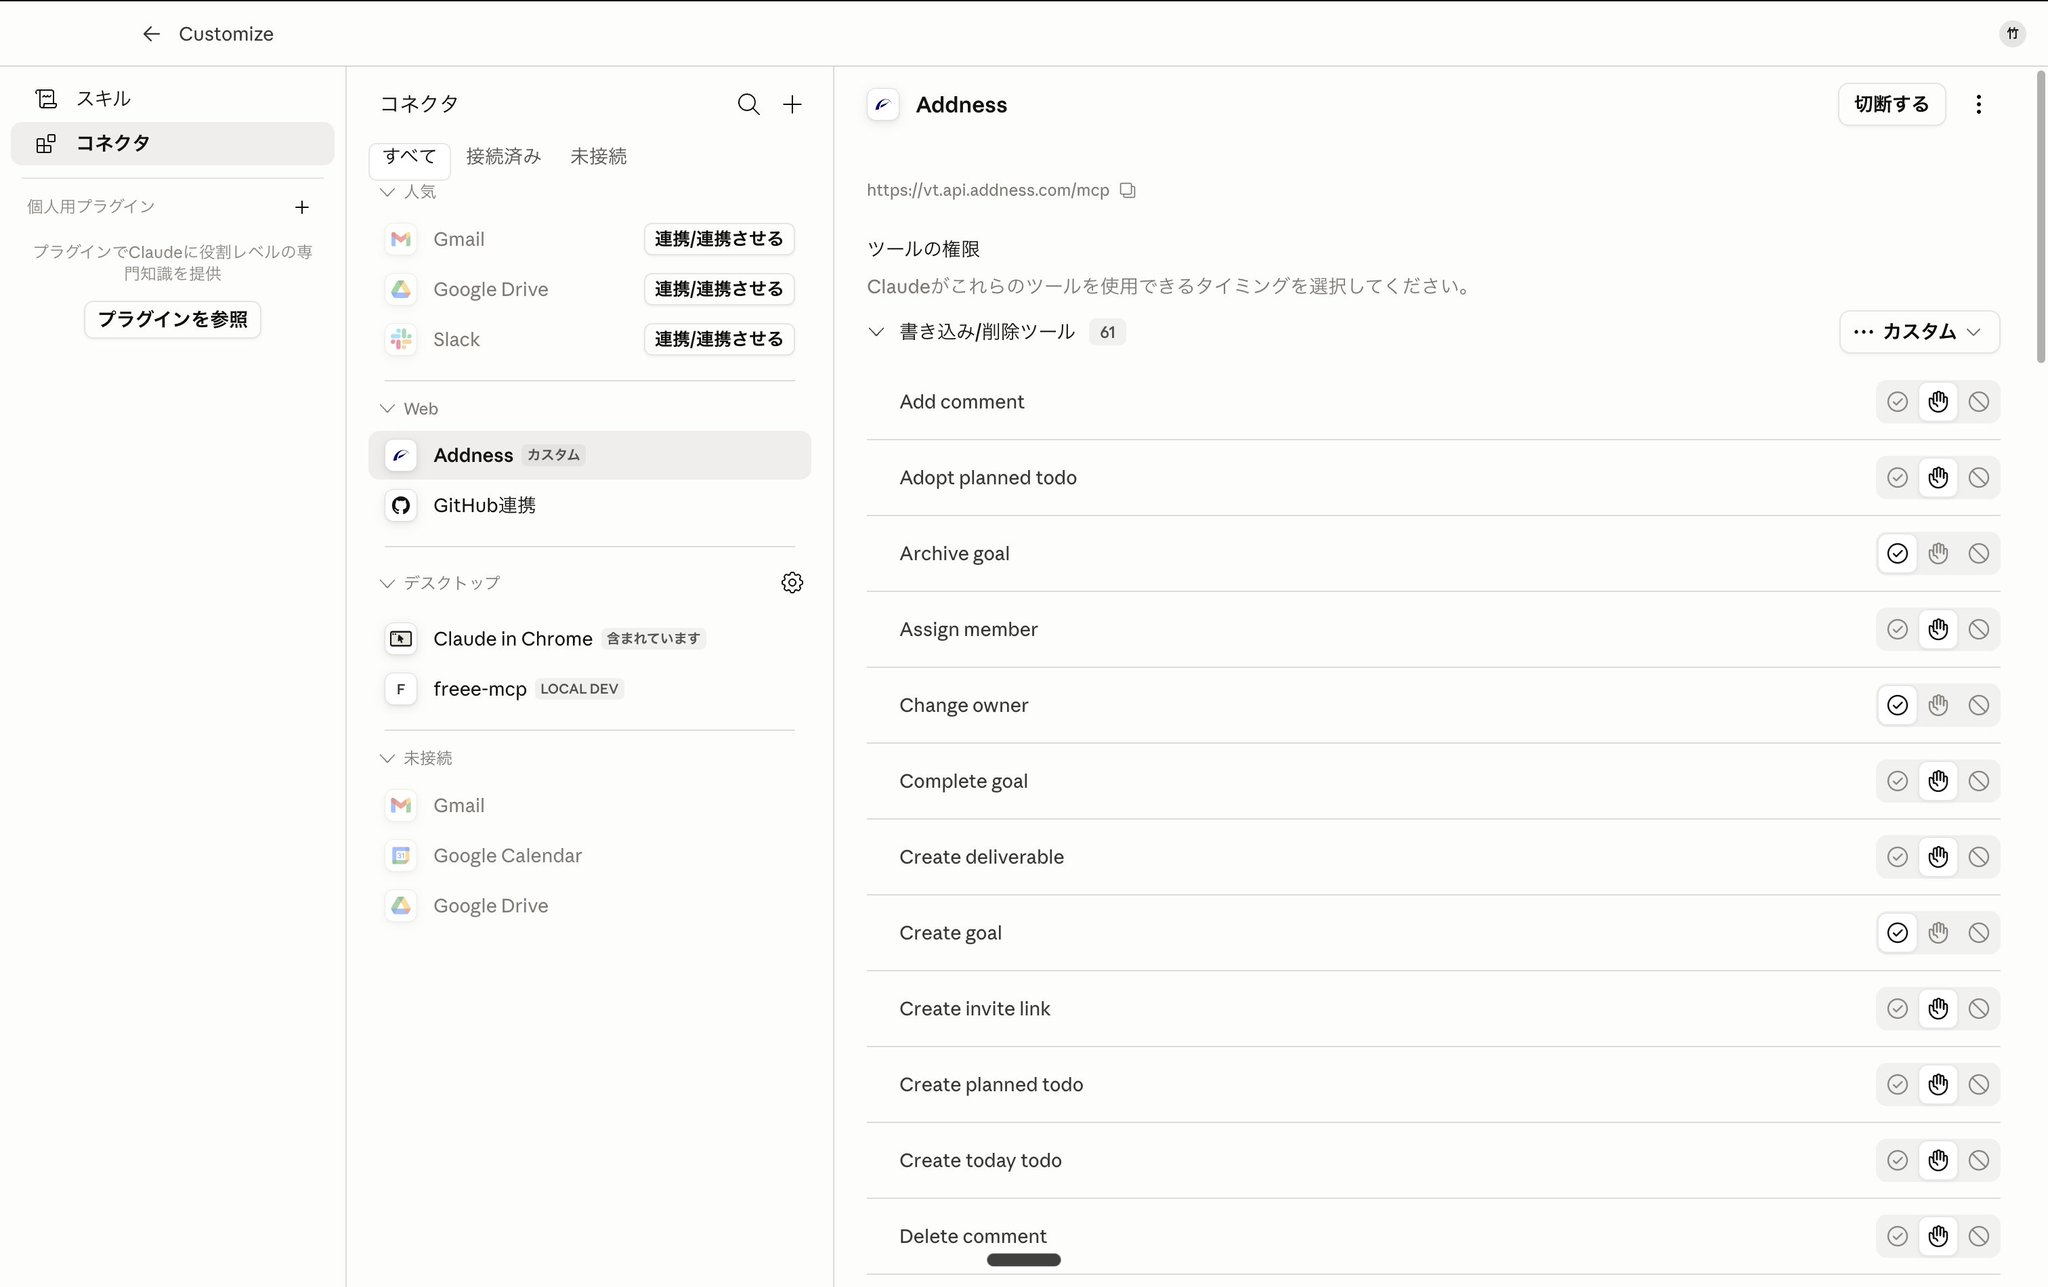The height and width of the screenshot is (1287, 2048).
Task: Go back using the arrow next to Customize
Action: 151,34
